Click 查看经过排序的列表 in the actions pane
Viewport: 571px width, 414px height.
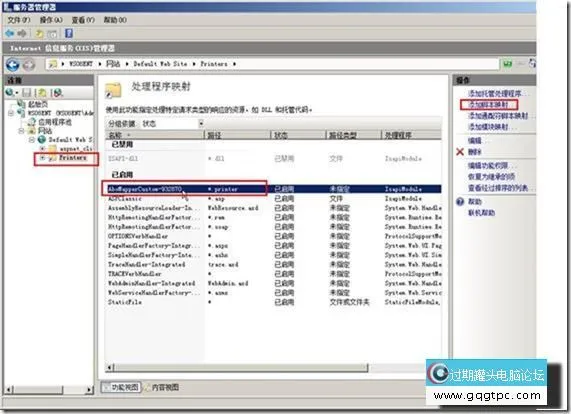(x=498, y=188)
